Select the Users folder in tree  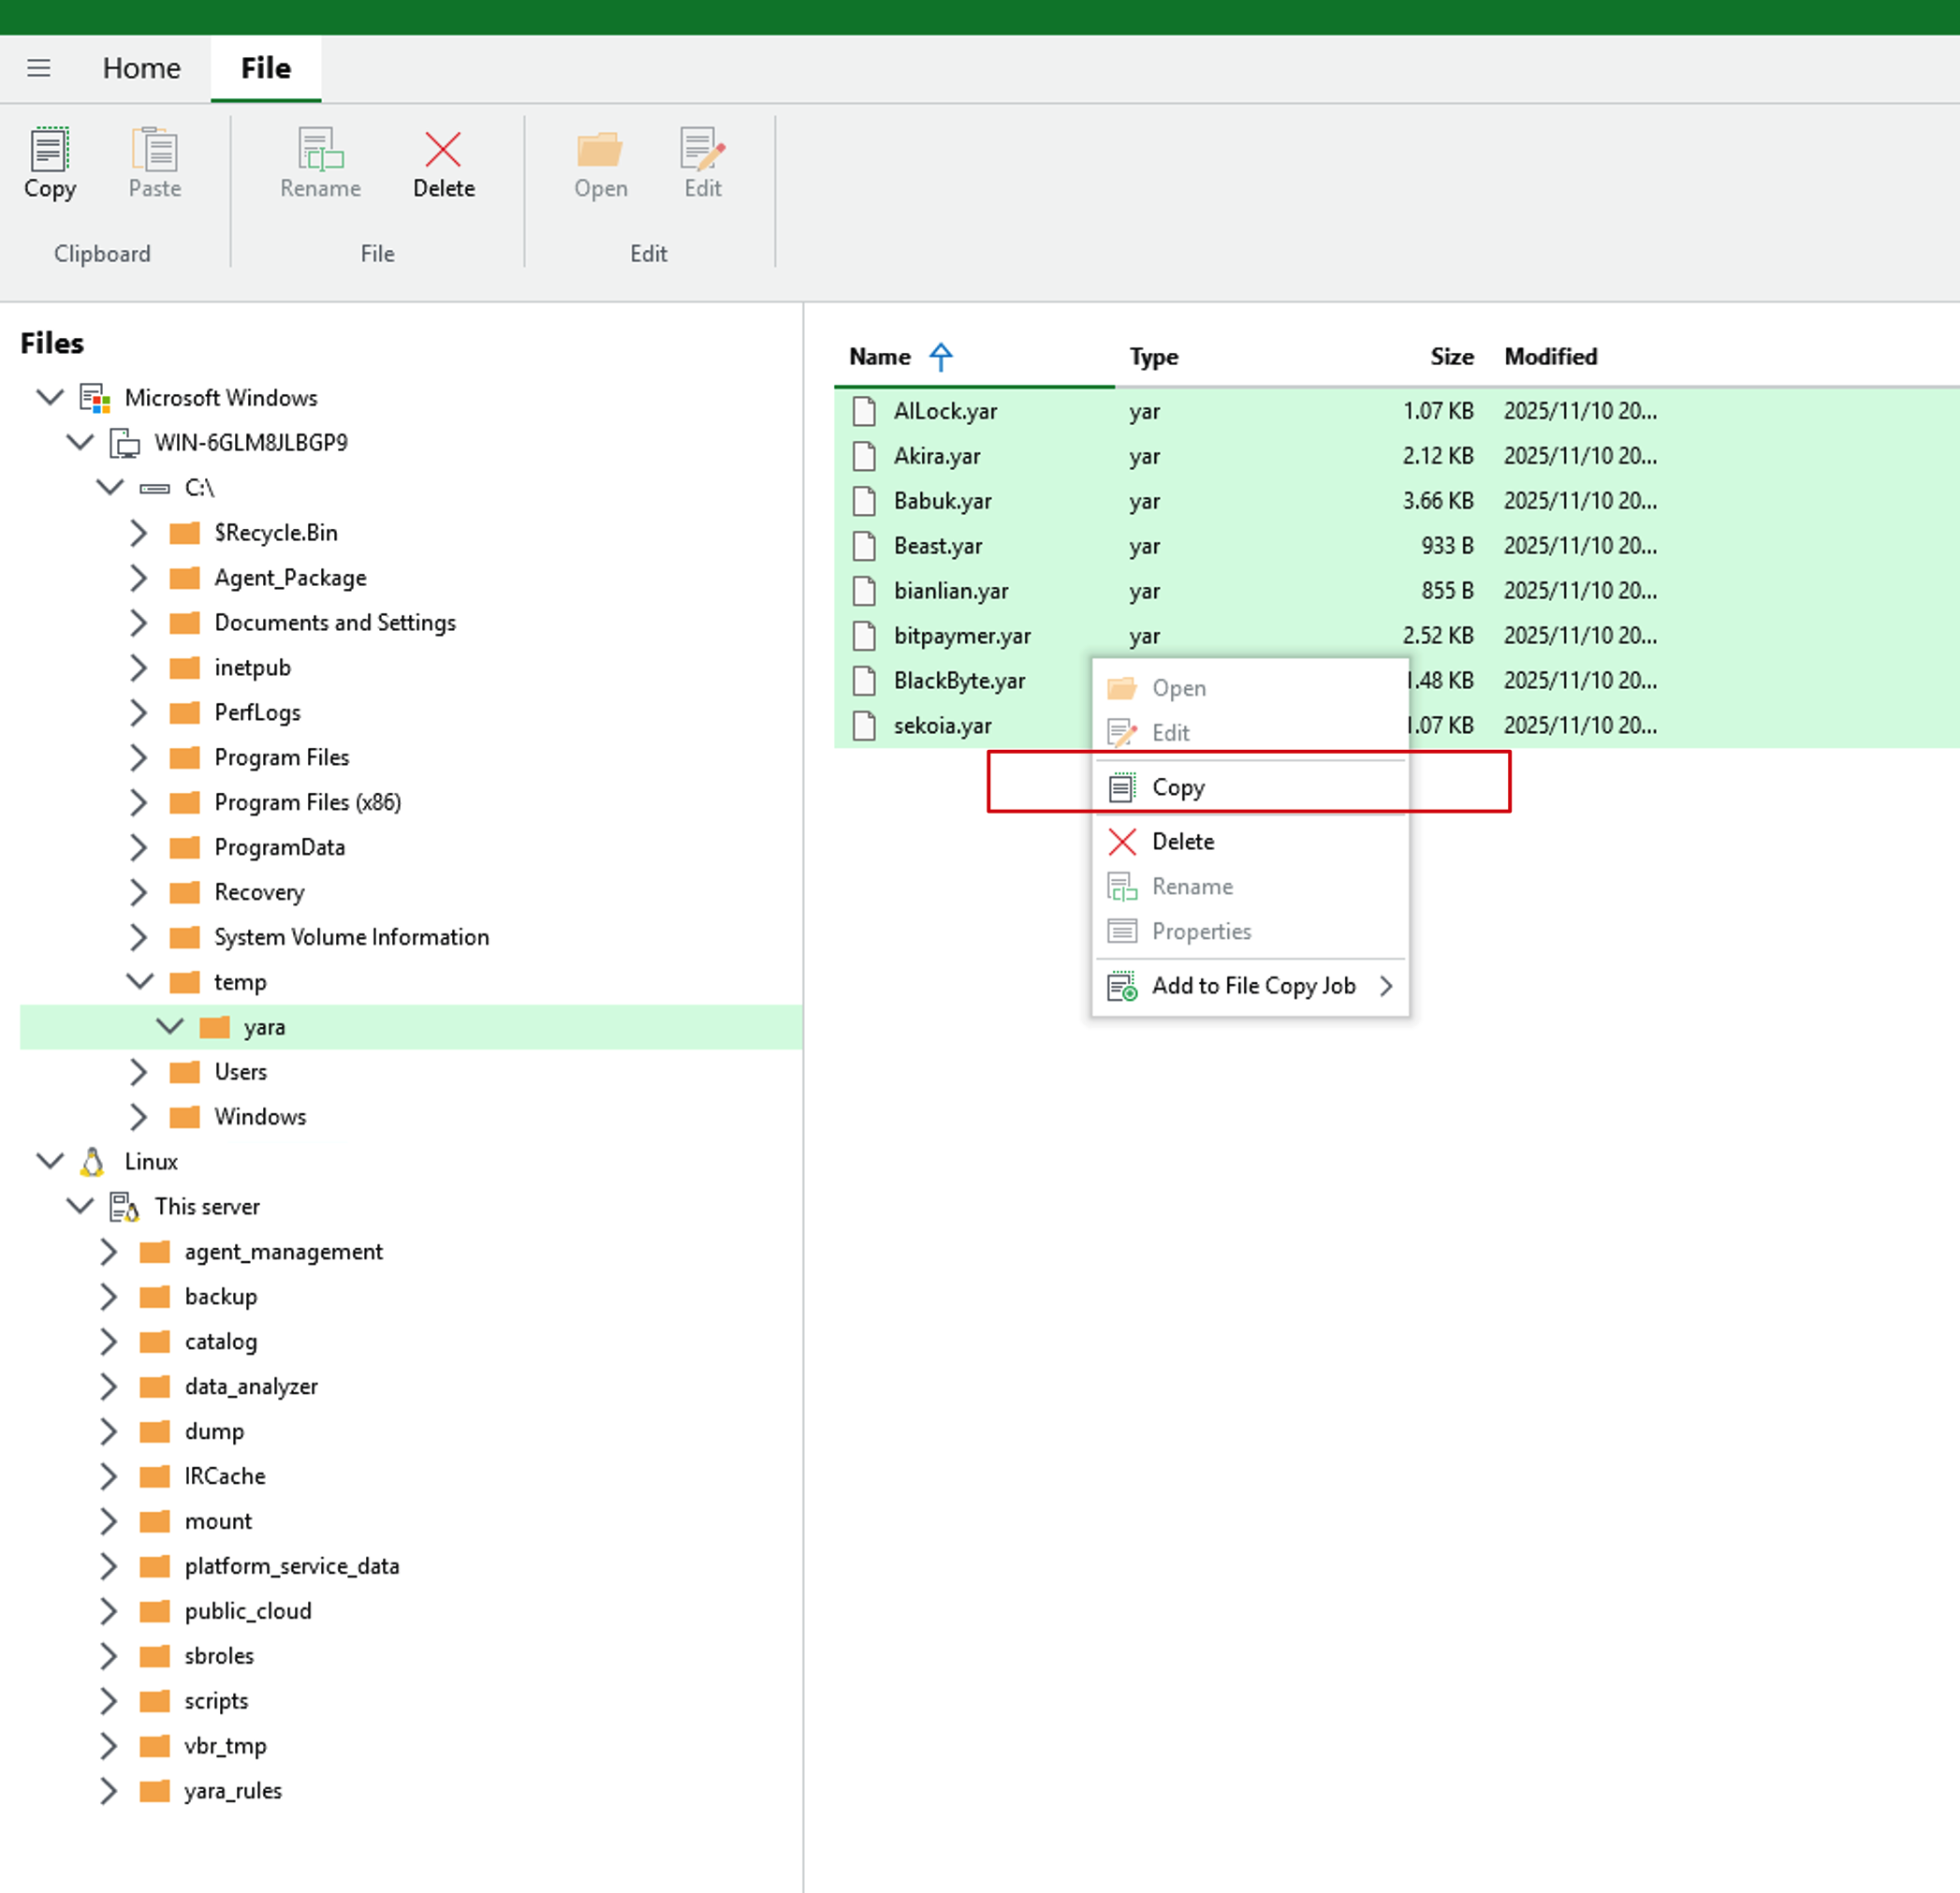click(240, 1071)
